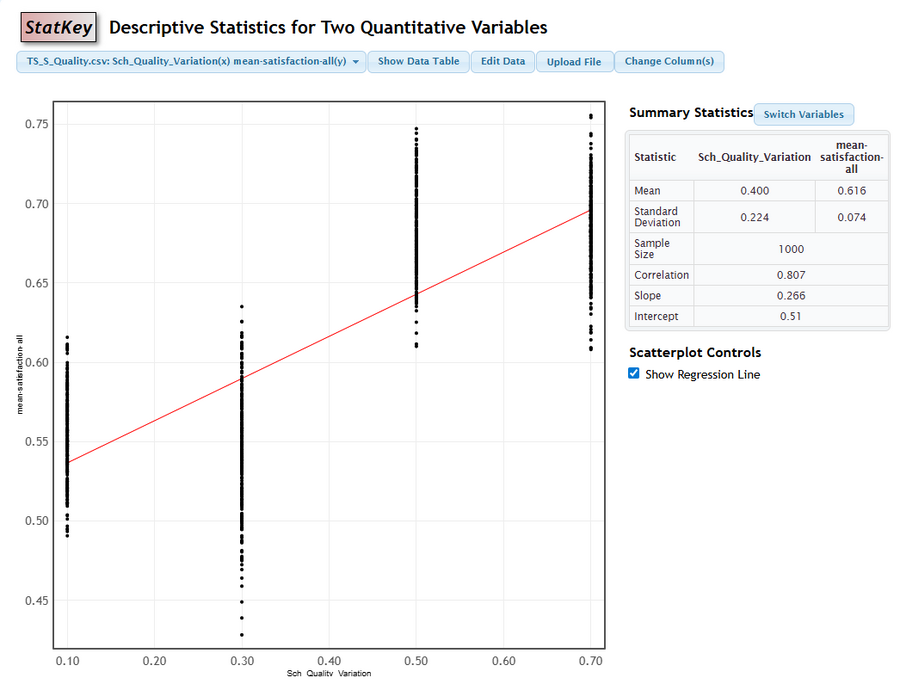Click the Show Regression Line label text

702,375
